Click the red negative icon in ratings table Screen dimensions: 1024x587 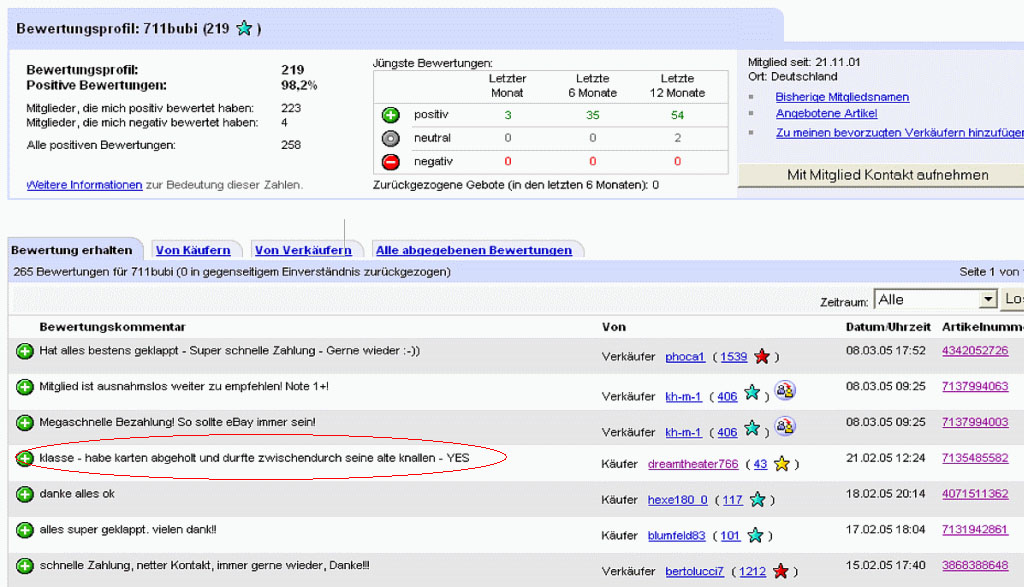[391, 162]
